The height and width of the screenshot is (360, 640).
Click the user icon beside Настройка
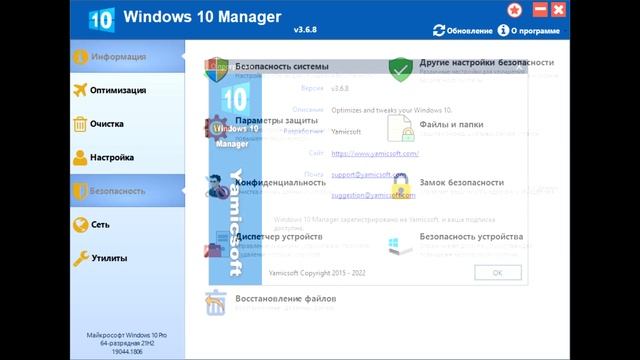pyautogui.click(x=80, y=158)
